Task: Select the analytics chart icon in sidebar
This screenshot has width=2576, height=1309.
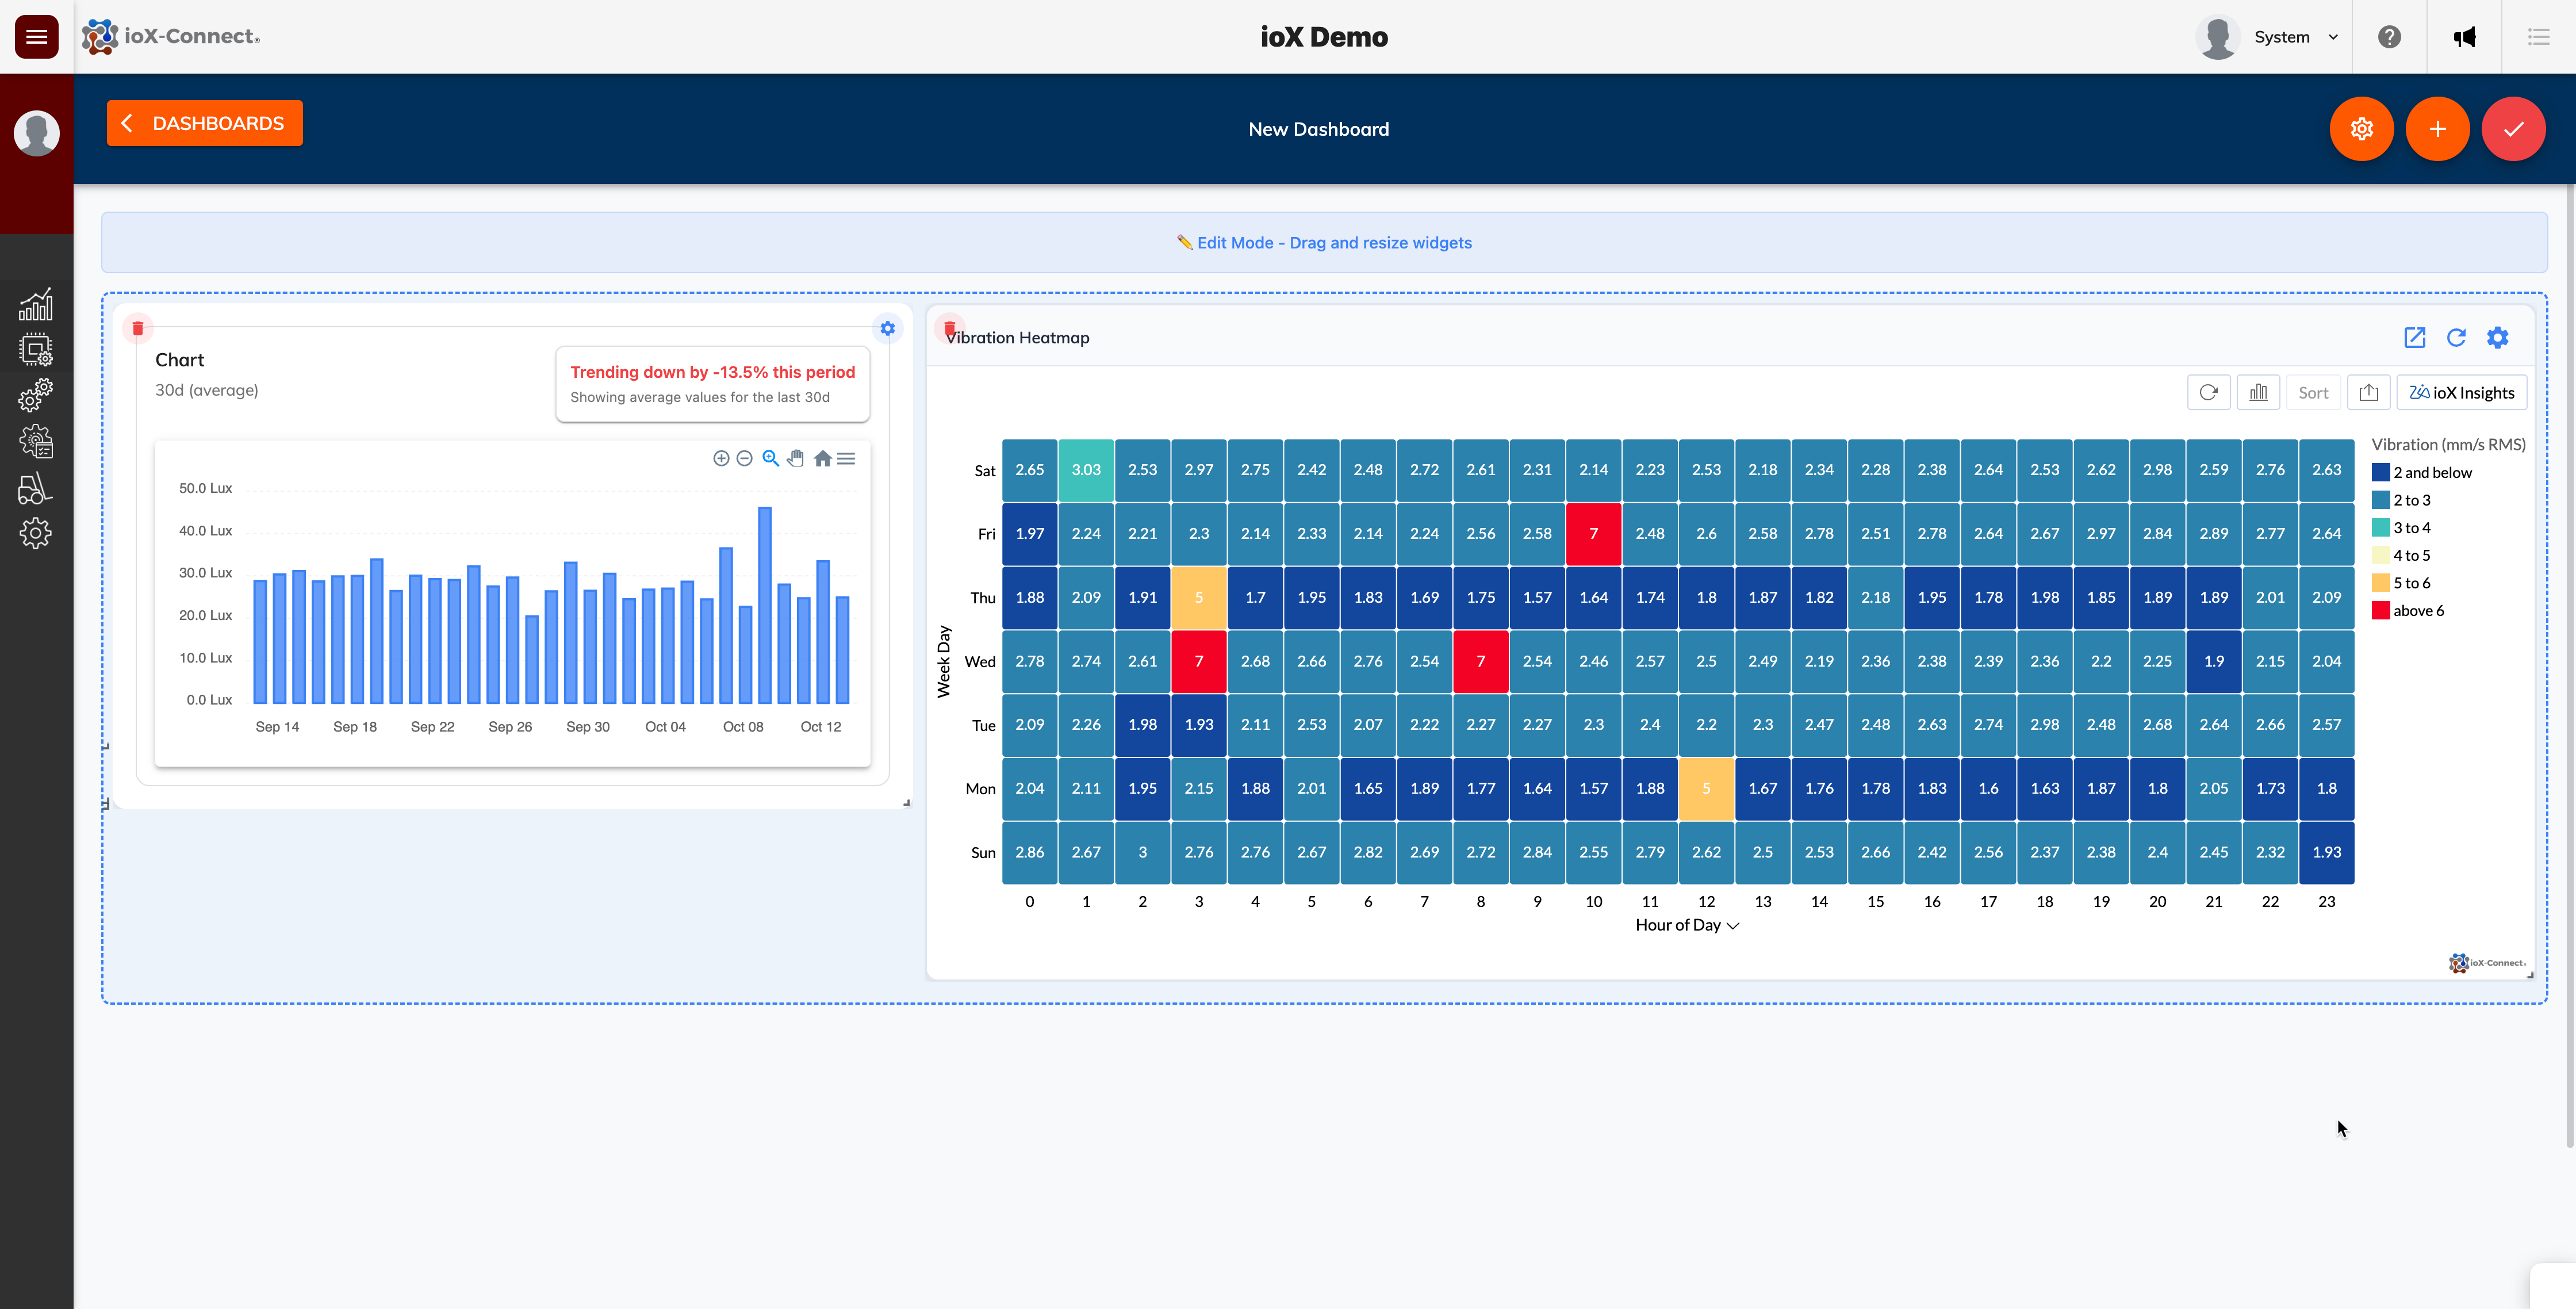Action: [36, 303]
